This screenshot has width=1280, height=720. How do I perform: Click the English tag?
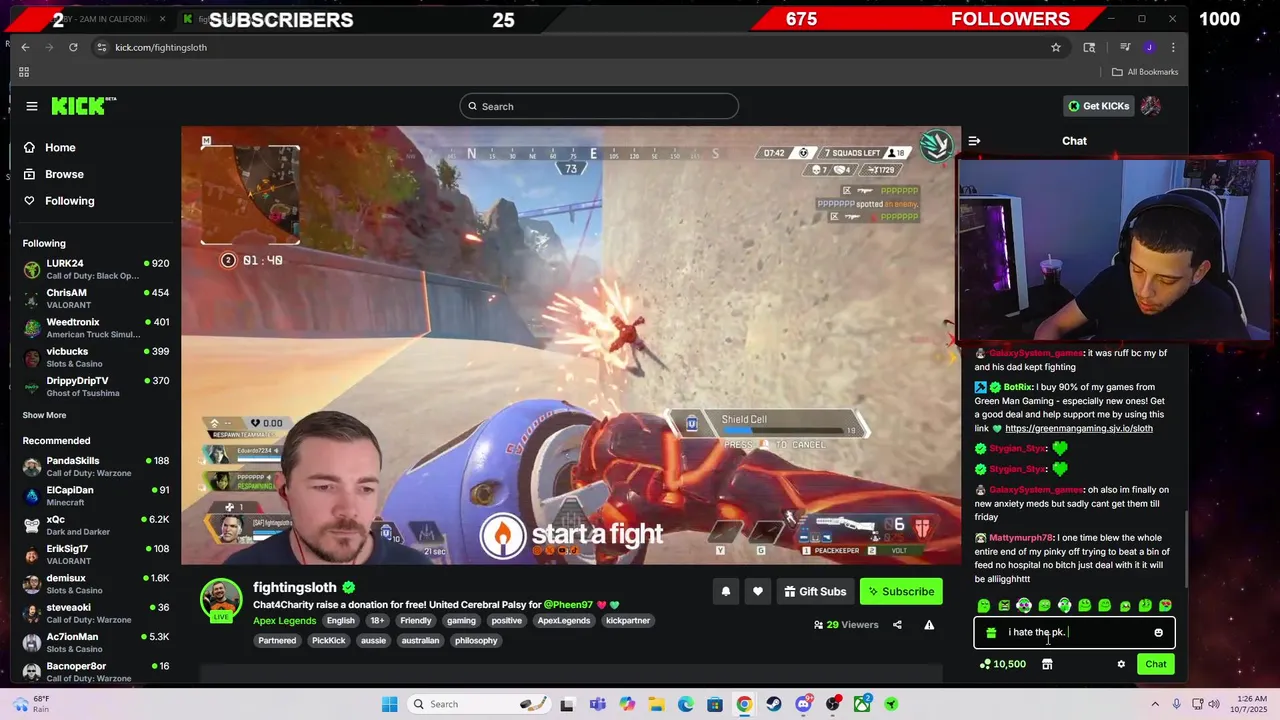coord(341,621)
